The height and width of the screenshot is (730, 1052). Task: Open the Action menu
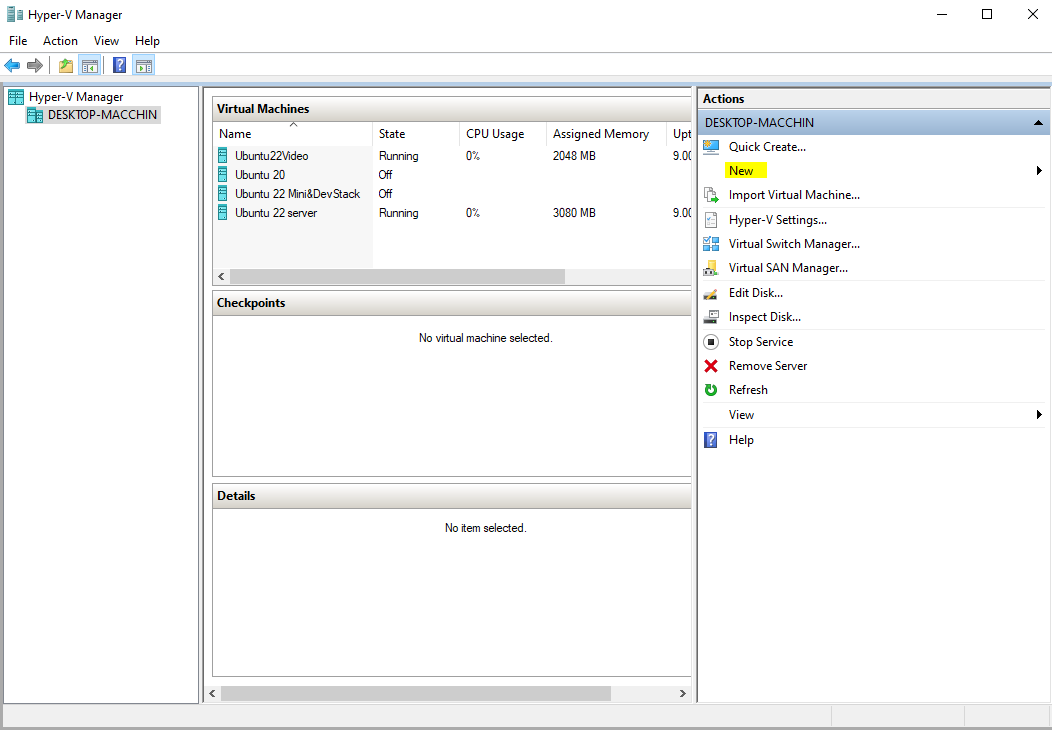tap(60, 41)
